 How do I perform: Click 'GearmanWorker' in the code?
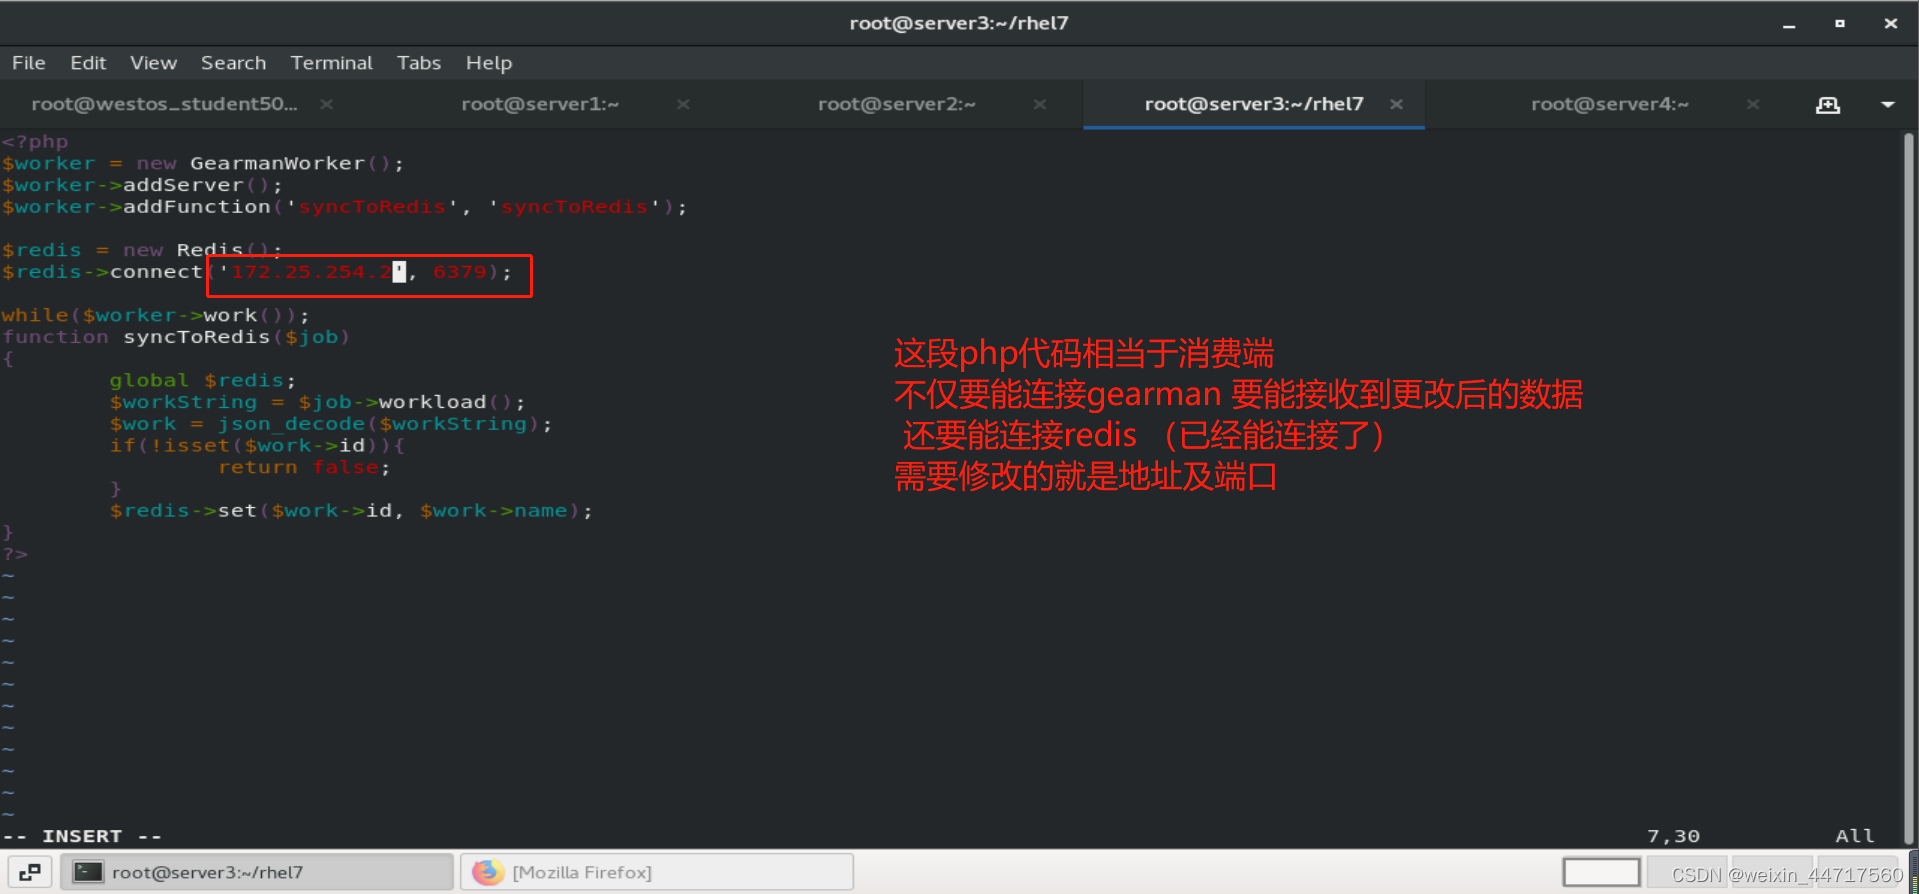pyautogui.click(x=277, y=163)
